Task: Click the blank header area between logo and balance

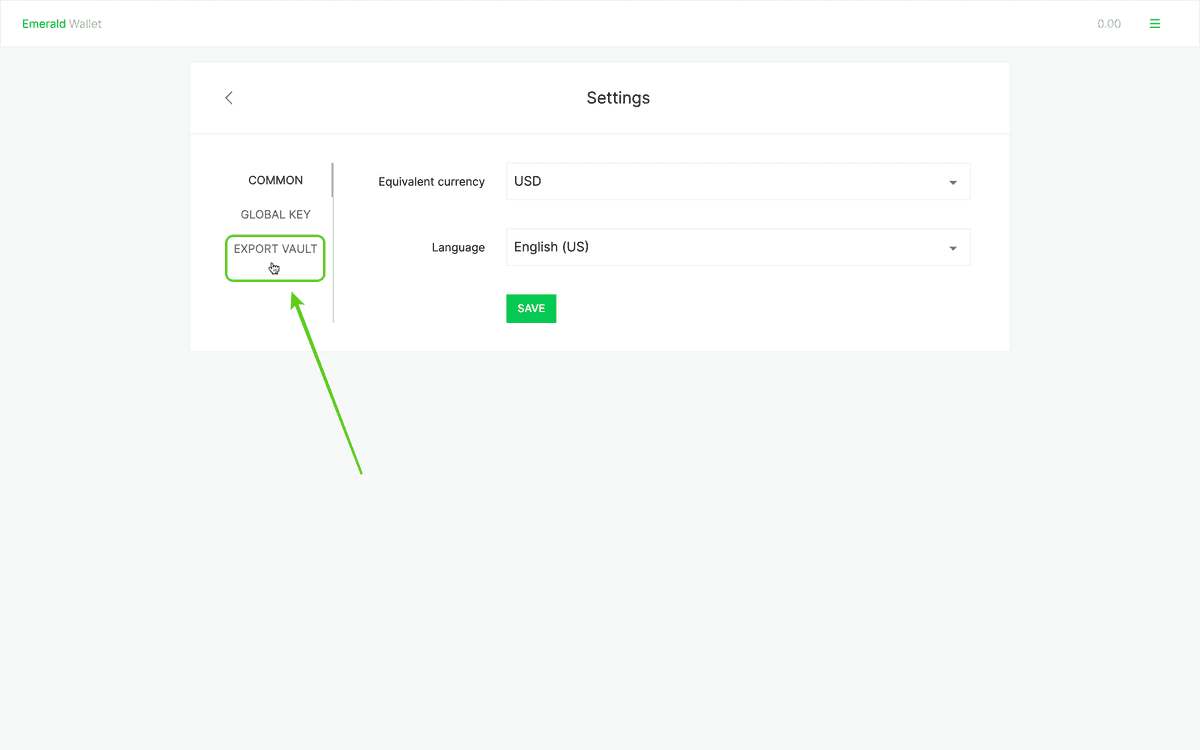Action: (x=600, y=24)
